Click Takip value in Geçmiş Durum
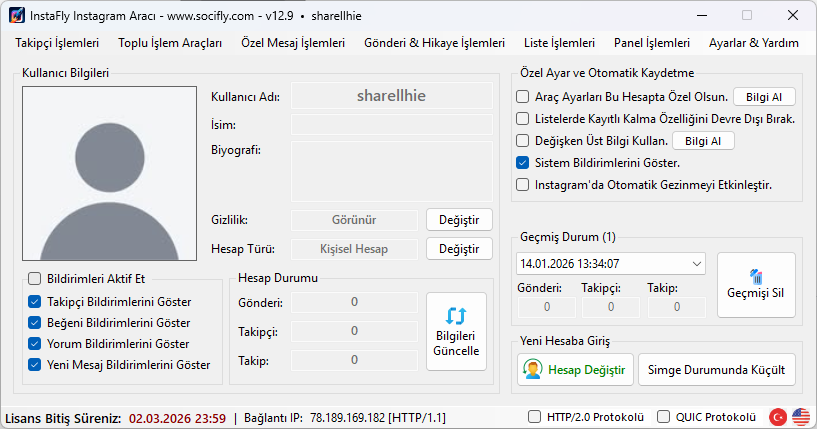Screen dimensions: 817x429 point(677,308)
